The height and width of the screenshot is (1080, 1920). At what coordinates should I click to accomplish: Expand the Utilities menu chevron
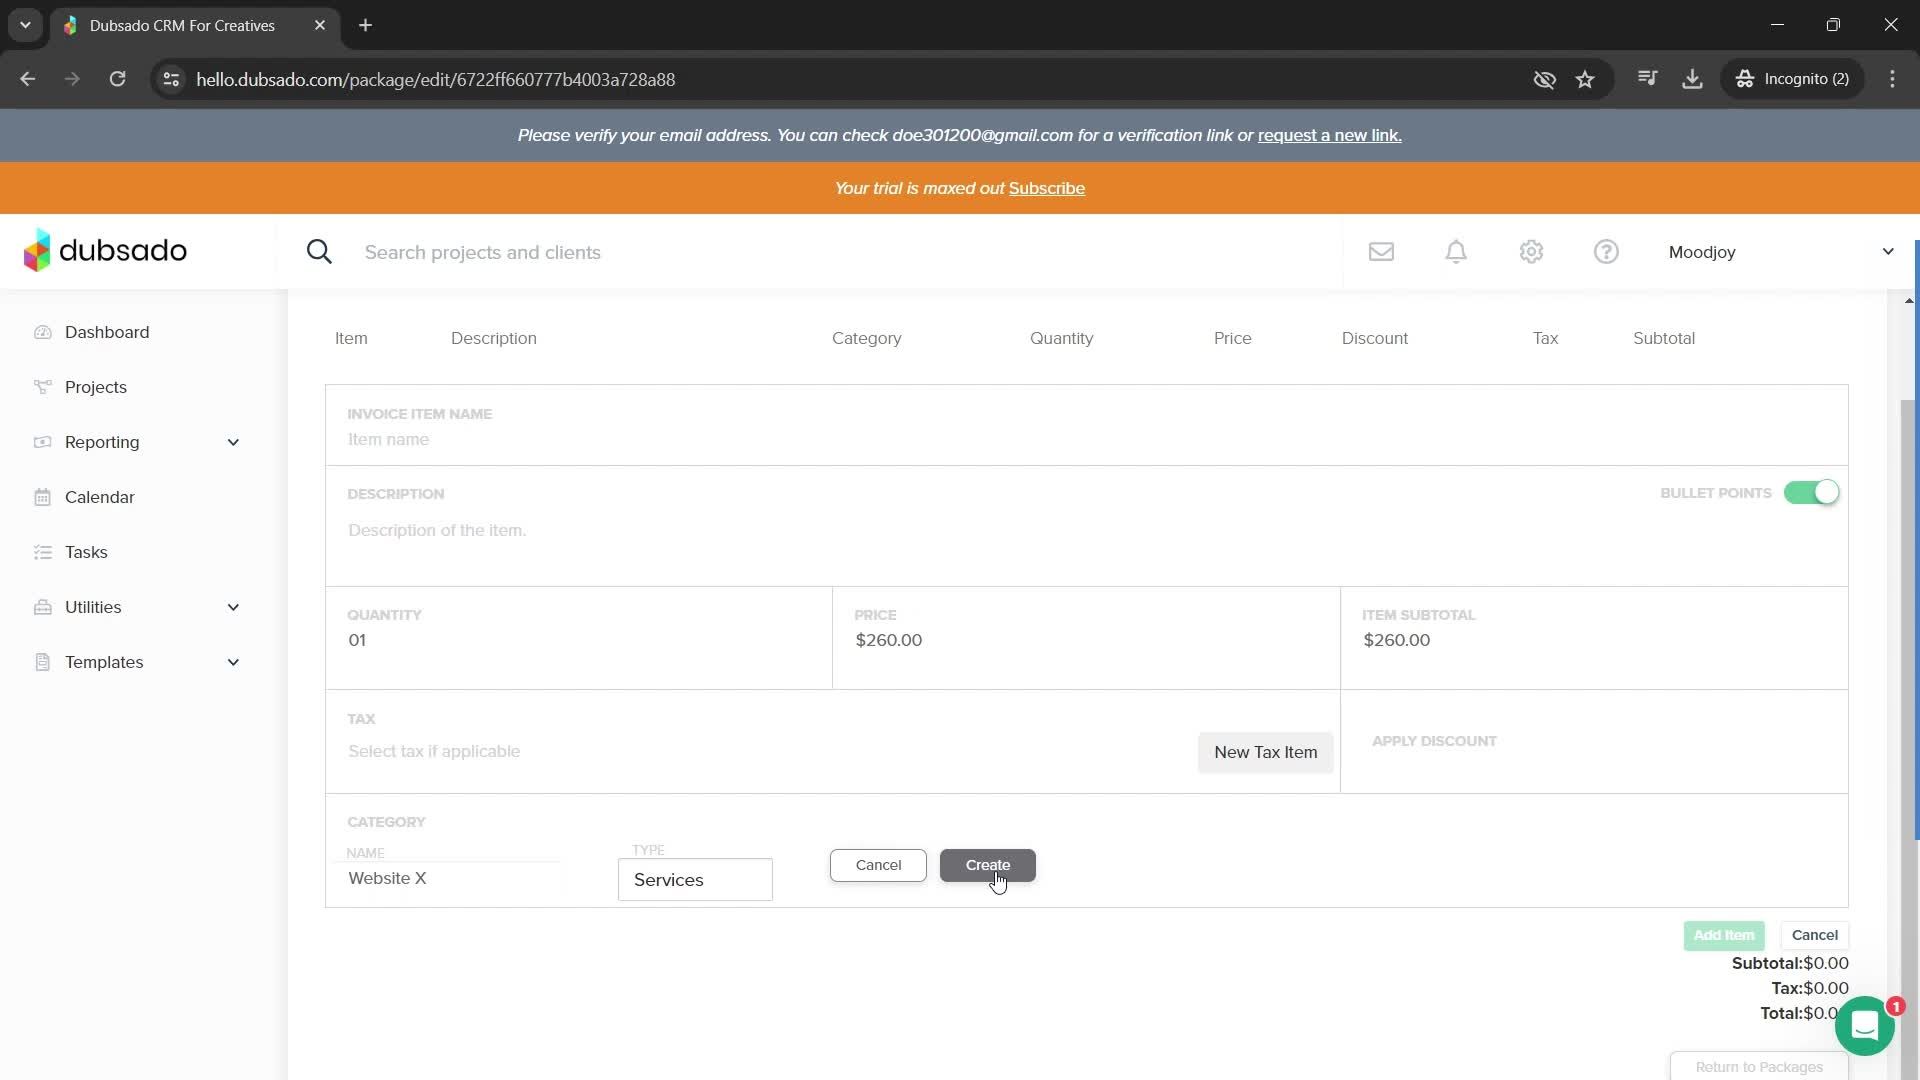click(233, 607)
